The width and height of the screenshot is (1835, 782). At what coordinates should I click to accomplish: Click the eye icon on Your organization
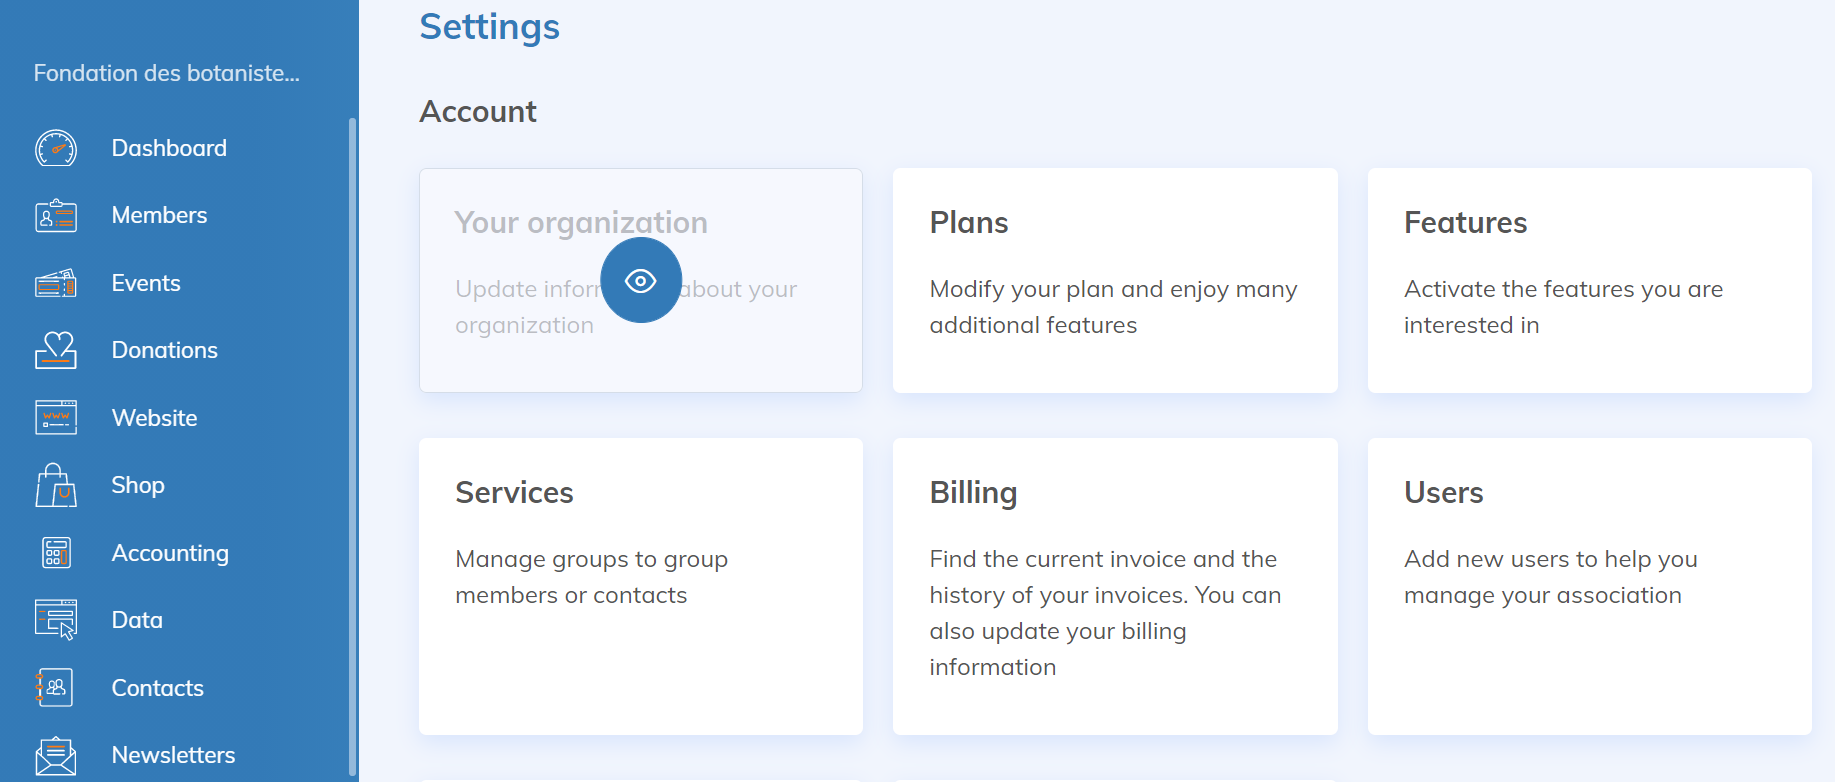tap(641, 281)
